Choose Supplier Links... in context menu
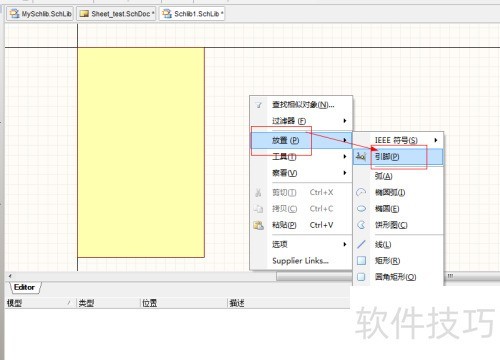This screenshot has height=360, width=500. 301,261
